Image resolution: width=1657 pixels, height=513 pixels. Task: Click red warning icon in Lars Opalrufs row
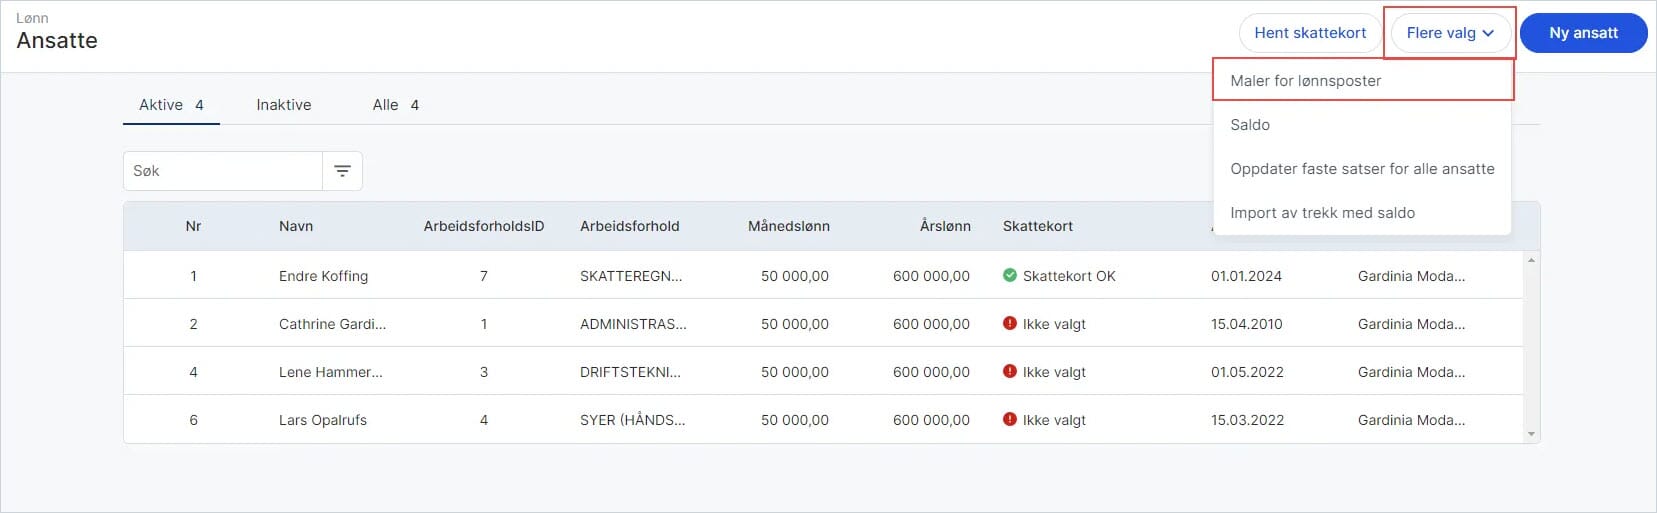point(1009,419)
